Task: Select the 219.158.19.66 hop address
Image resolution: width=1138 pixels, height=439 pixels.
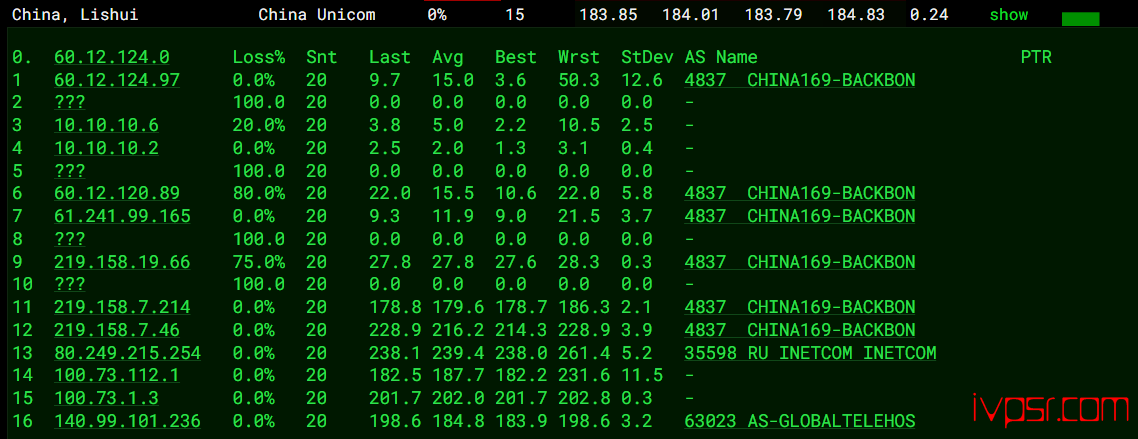Action: [122, 262]
